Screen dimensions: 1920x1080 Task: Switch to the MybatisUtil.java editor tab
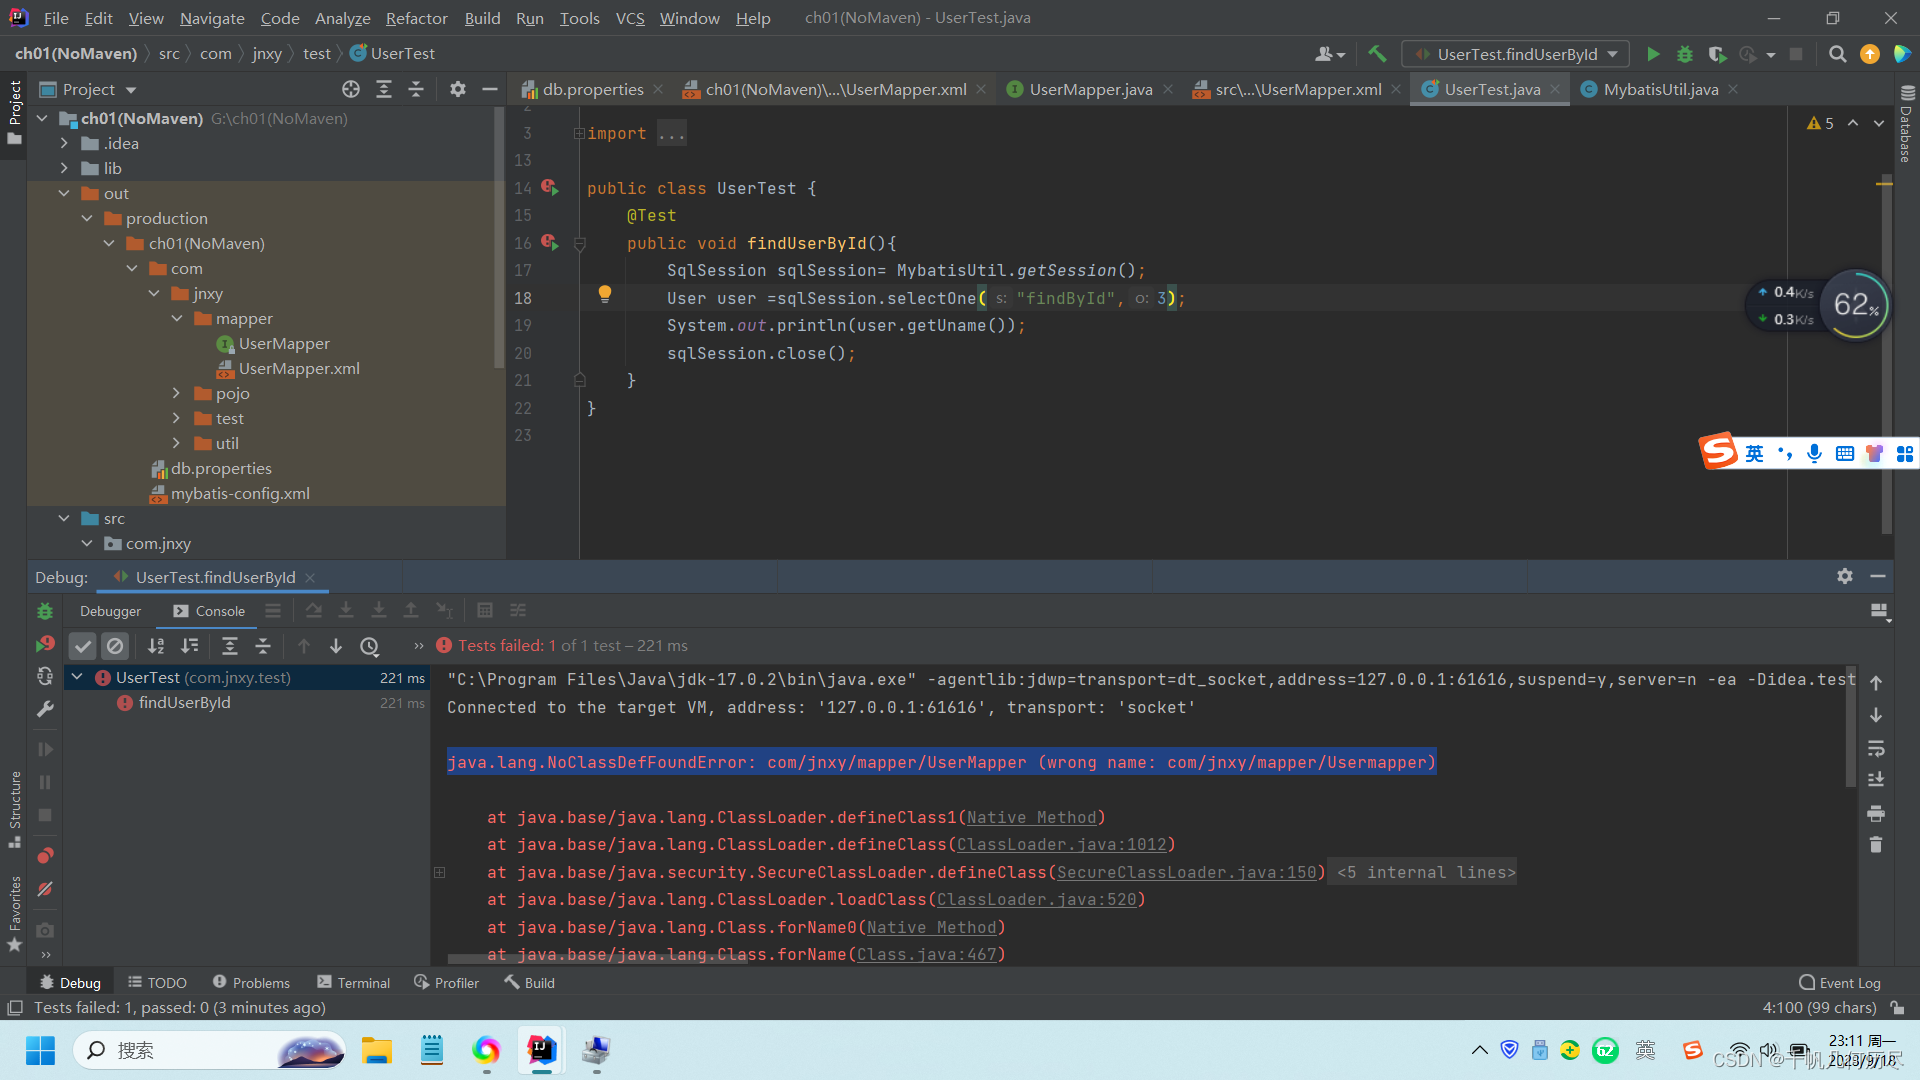[x=1660, y=89]
